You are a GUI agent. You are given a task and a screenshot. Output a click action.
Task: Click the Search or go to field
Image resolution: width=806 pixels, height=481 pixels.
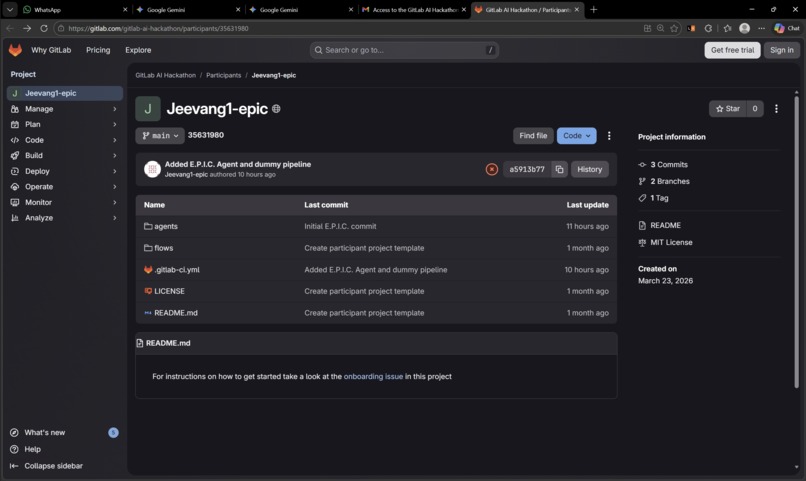point(404,50)
